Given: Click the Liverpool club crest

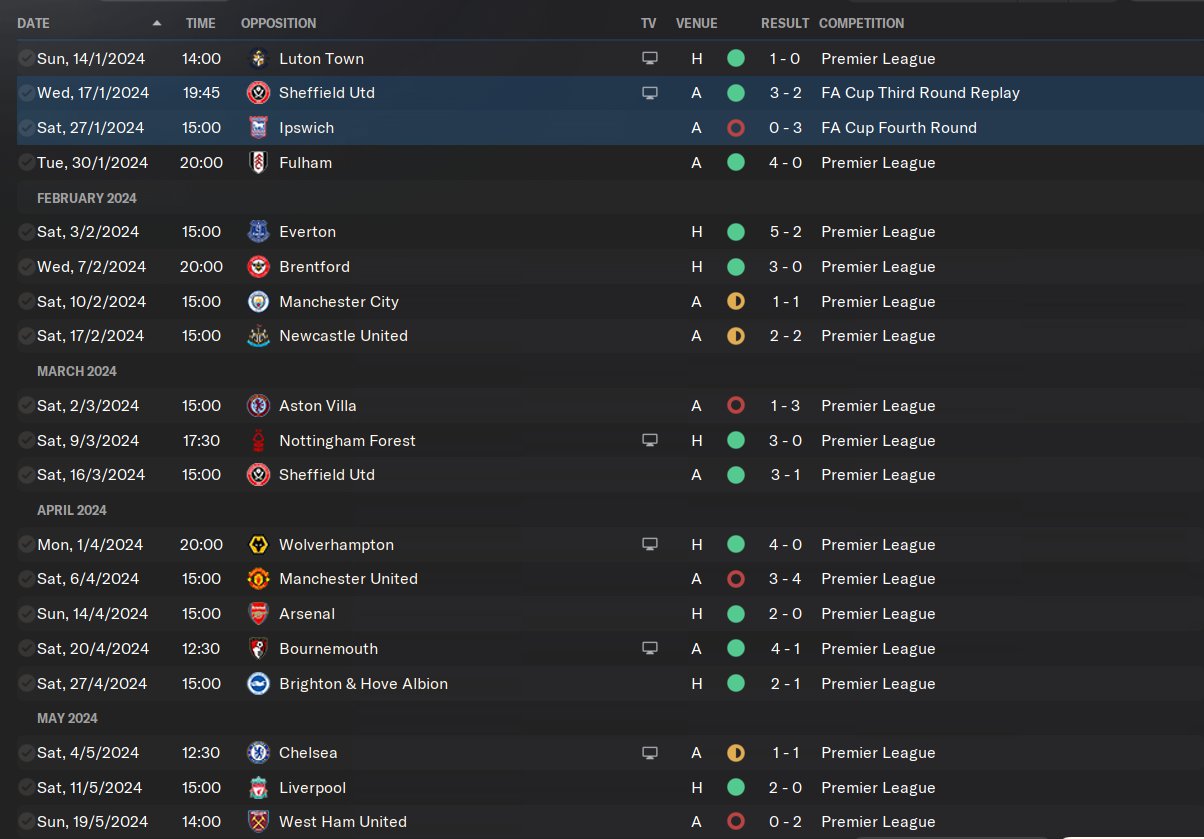Looking at the screenshot, I should (258, 788).
